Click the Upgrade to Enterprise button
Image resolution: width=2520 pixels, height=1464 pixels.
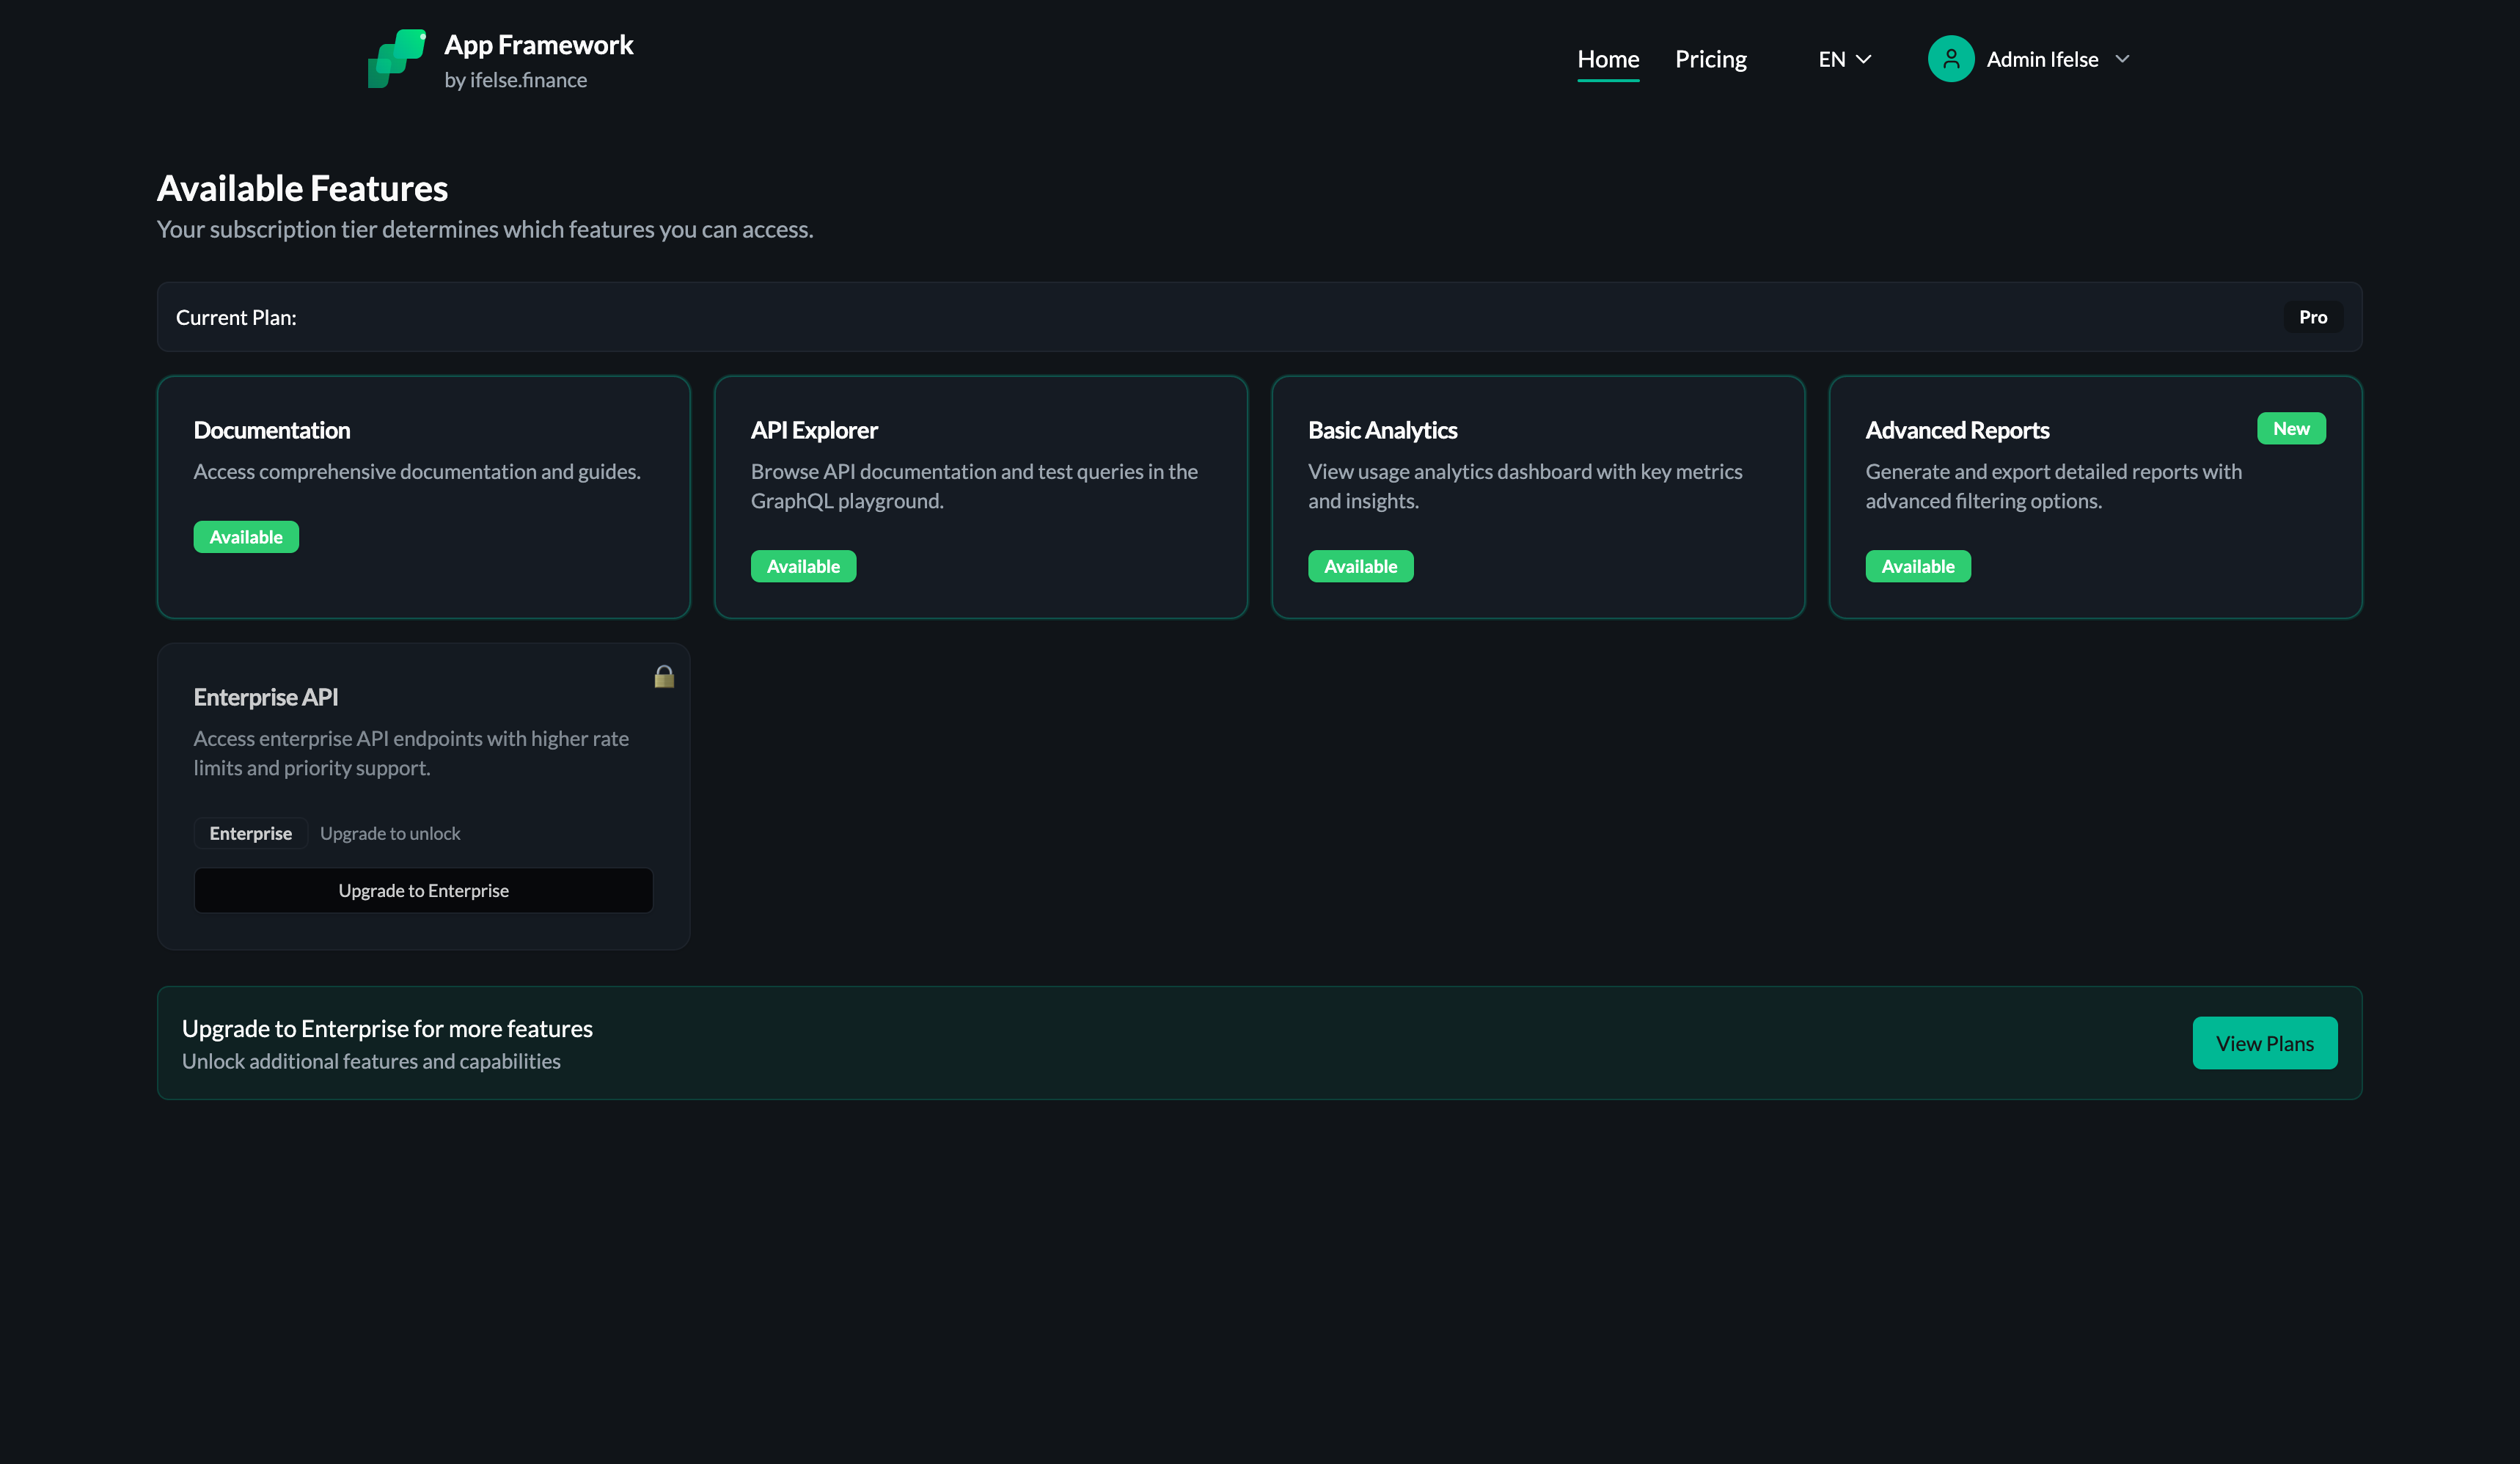click(x=423, y=890)
